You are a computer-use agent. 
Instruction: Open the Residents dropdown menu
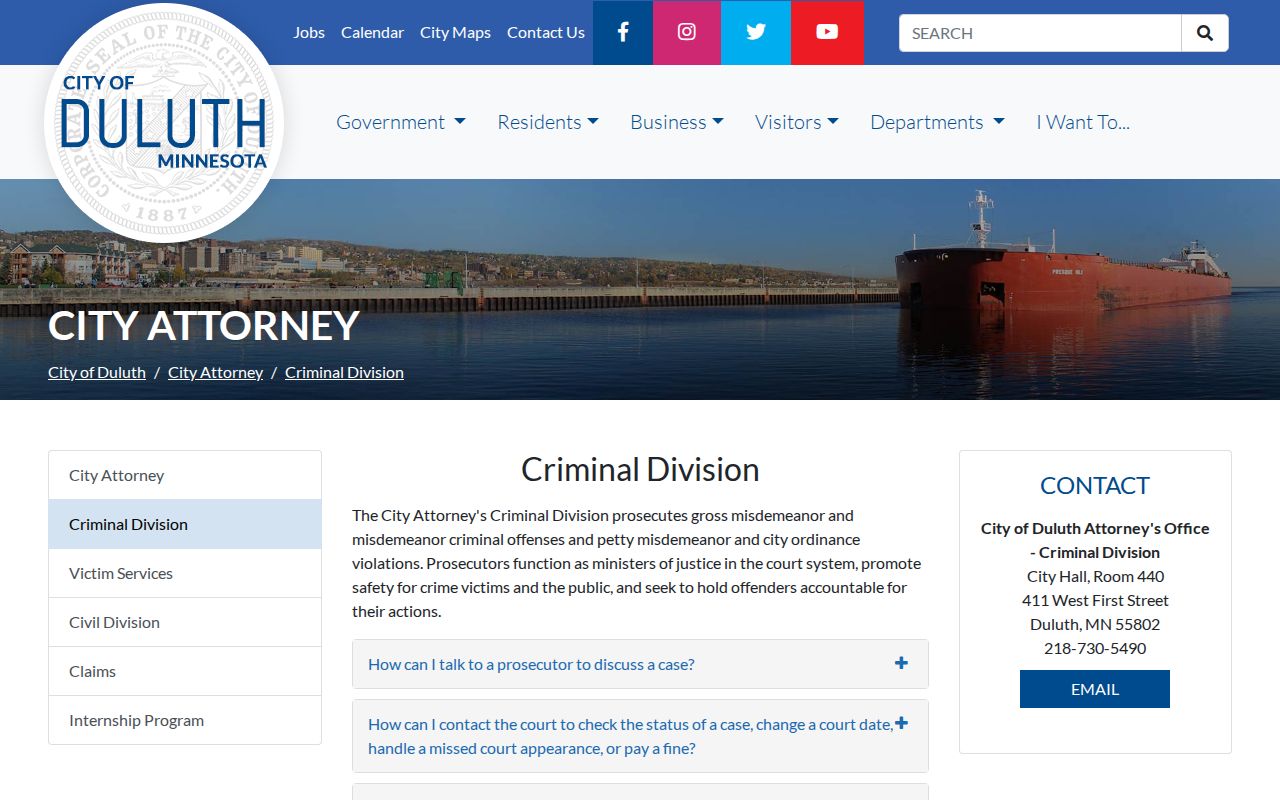click(548, 122)
